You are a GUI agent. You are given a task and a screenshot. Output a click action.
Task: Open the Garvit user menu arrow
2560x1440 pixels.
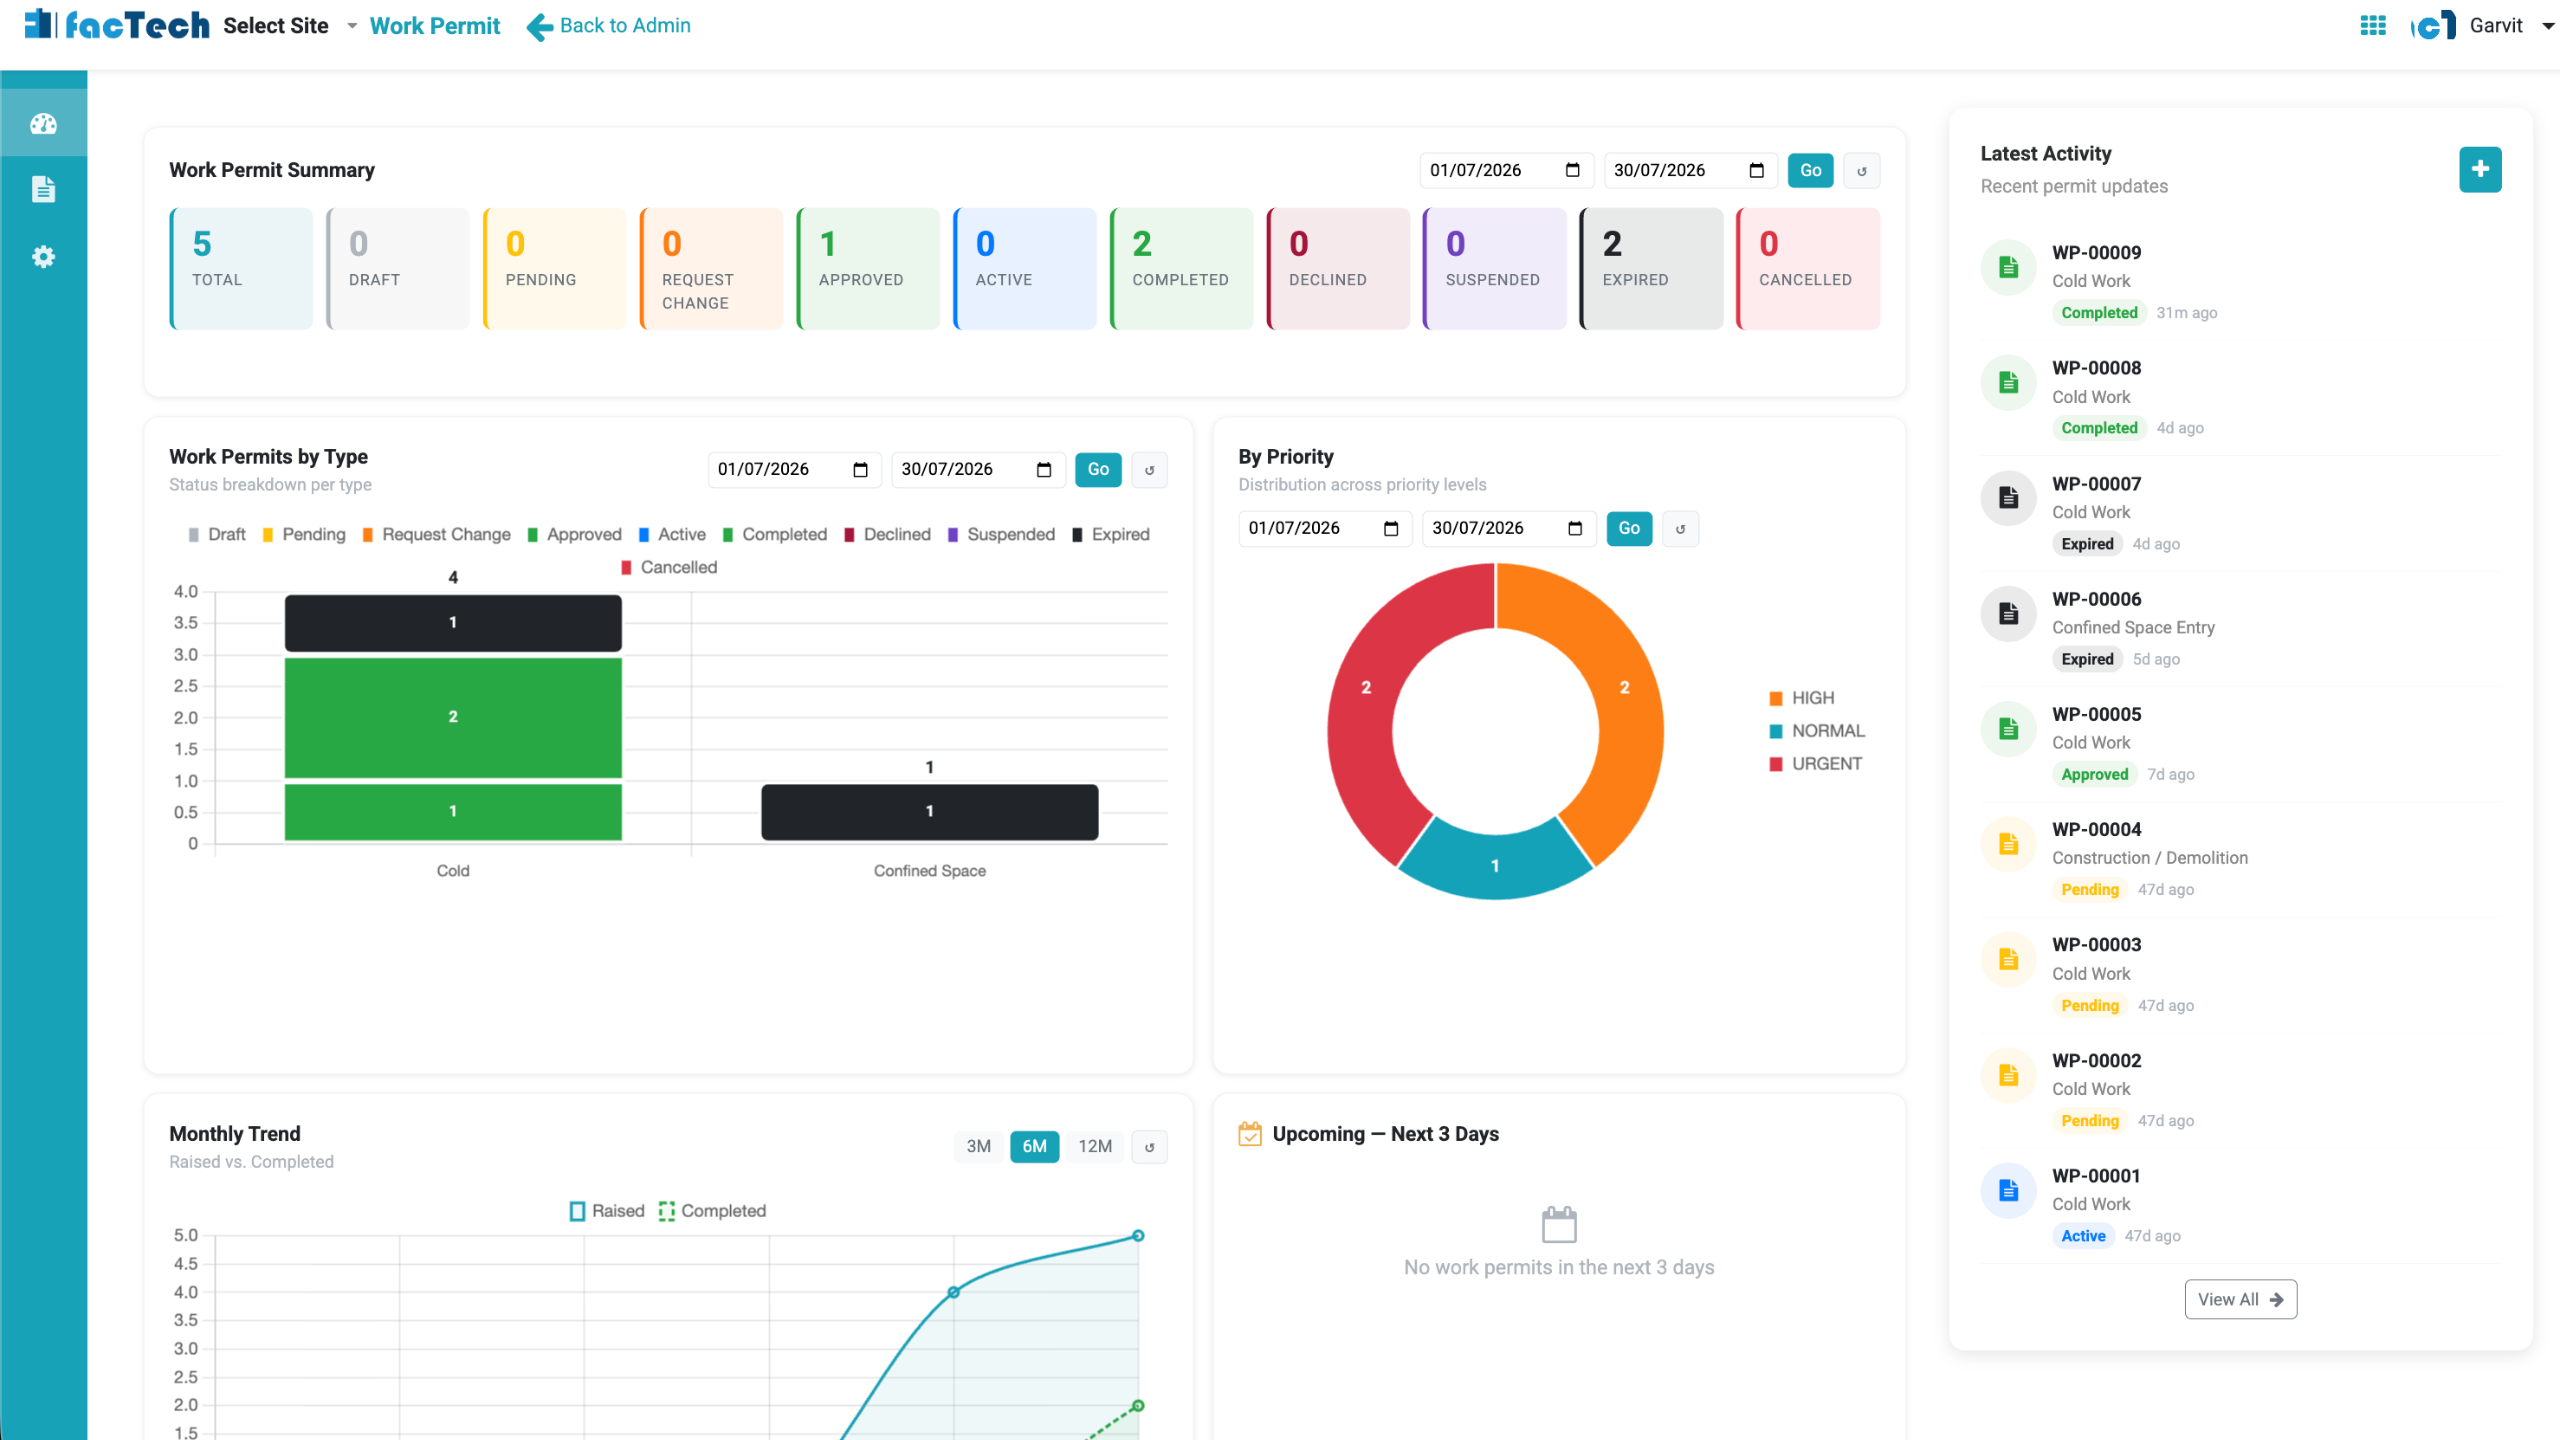click(x=2548, y=26)
